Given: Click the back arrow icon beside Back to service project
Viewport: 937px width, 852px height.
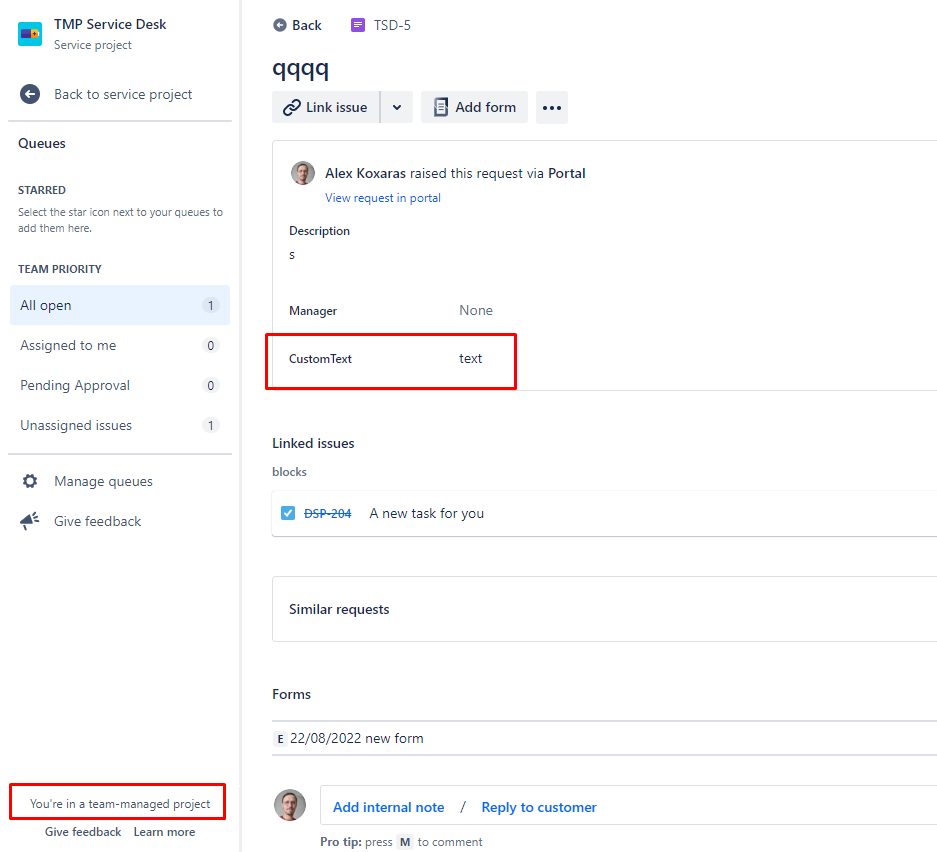Looking at the screenshot, I should 30,94.
